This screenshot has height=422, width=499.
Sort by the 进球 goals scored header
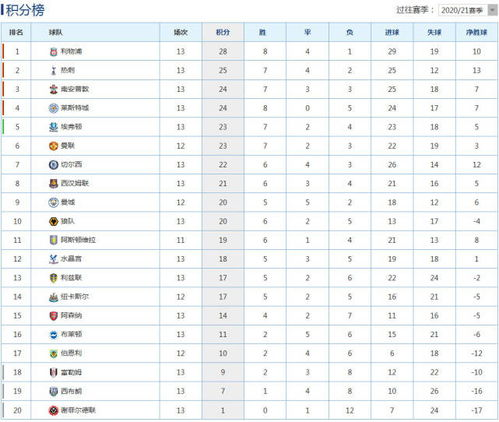[x=392, y=32]
